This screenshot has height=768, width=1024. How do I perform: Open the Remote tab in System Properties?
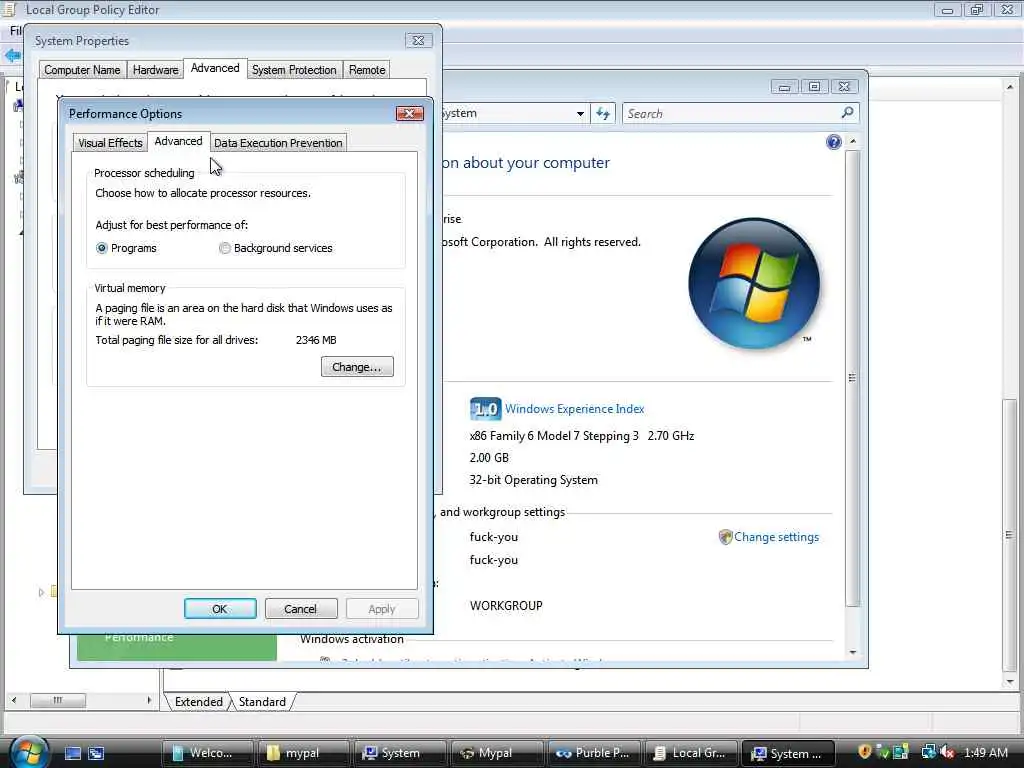367,70
